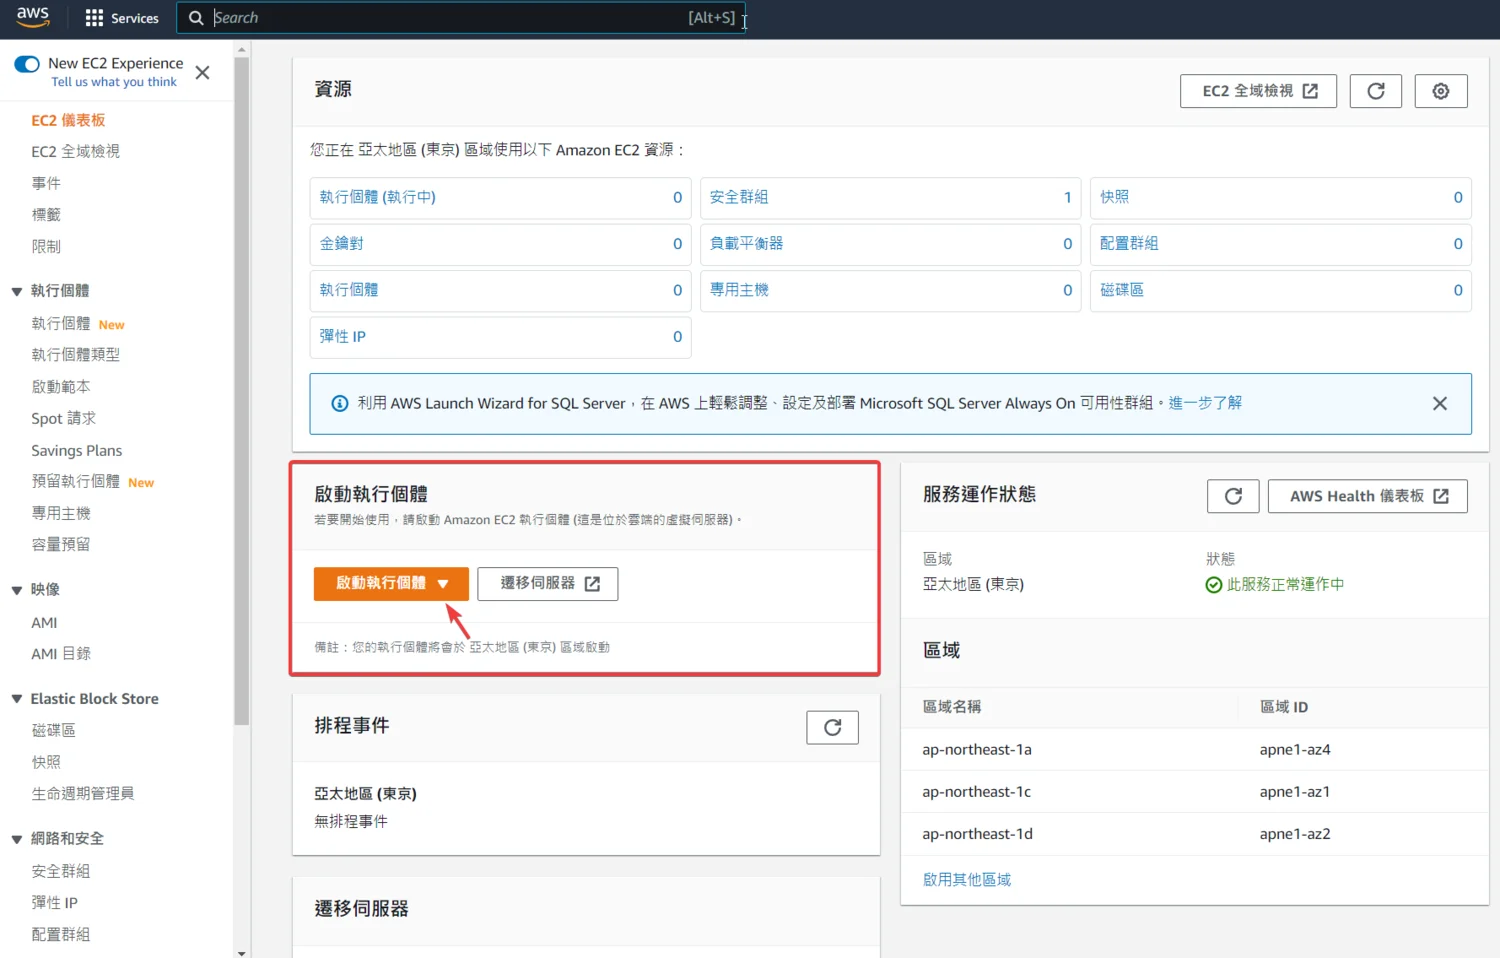The height and width of the screenshot is (958, 1500).
Task: Open the Services grid menu
Action: (x=122, y=18)
